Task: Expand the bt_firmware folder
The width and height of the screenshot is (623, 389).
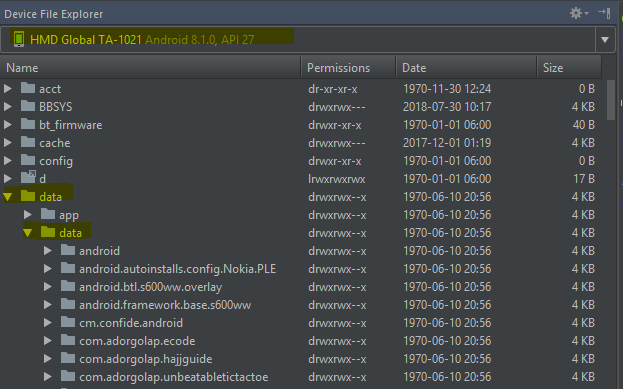Action: point(8,125)
